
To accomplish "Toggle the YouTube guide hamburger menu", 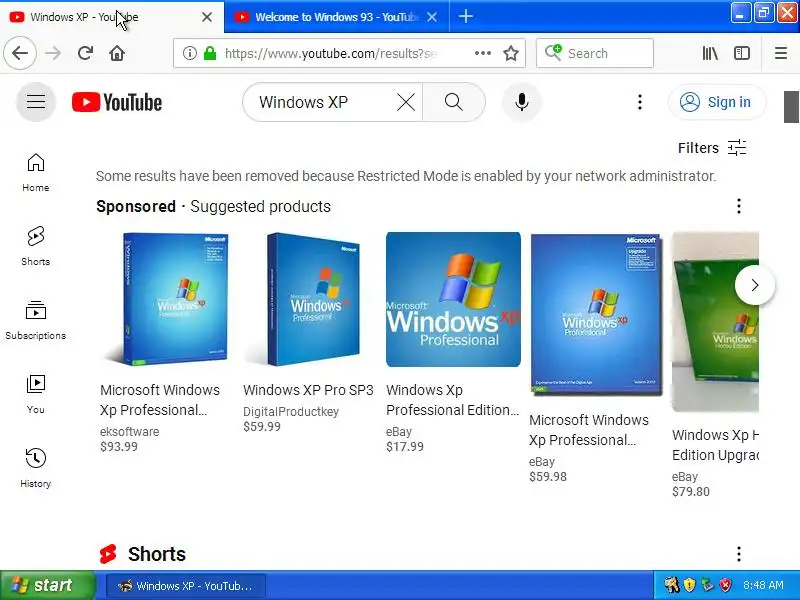I will (x=36, y=102).
